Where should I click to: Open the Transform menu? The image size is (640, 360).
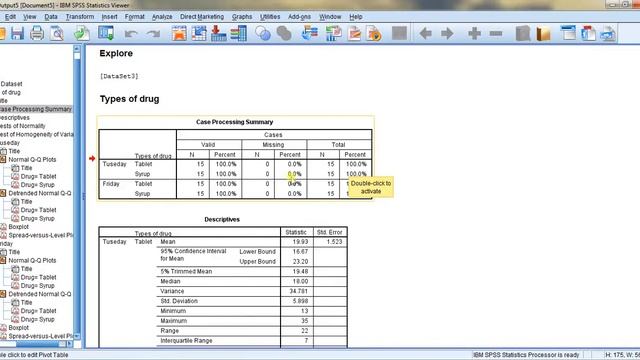80,17
